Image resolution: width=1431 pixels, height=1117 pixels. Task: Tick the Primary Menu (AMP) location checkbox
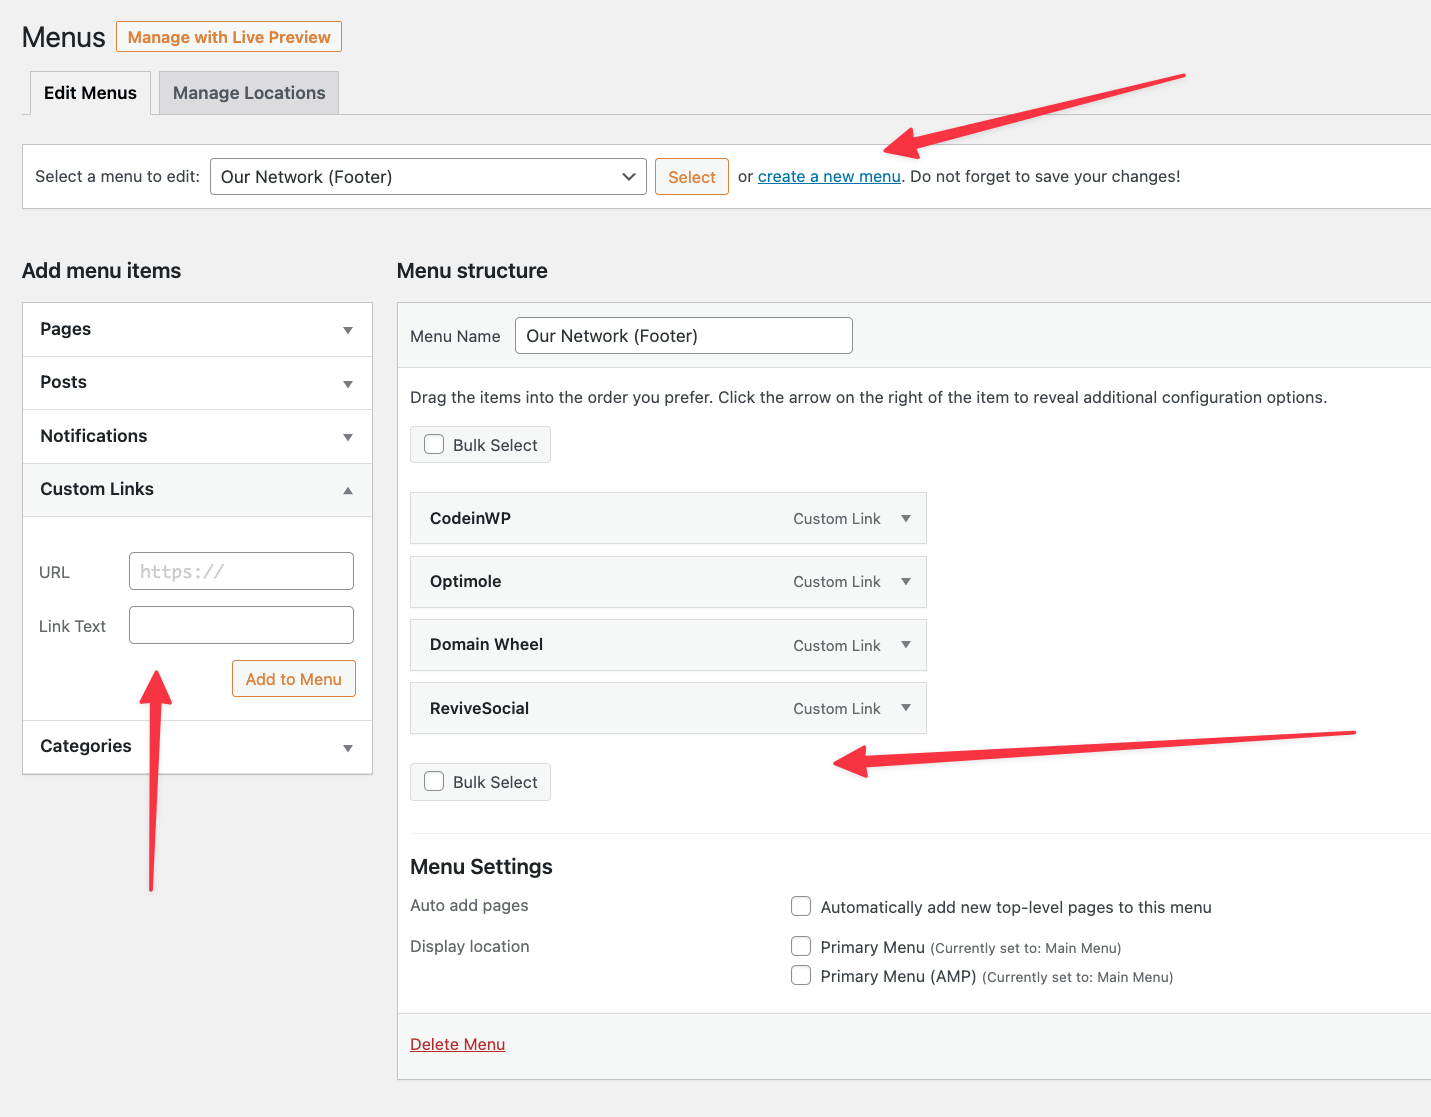(801, 976)
